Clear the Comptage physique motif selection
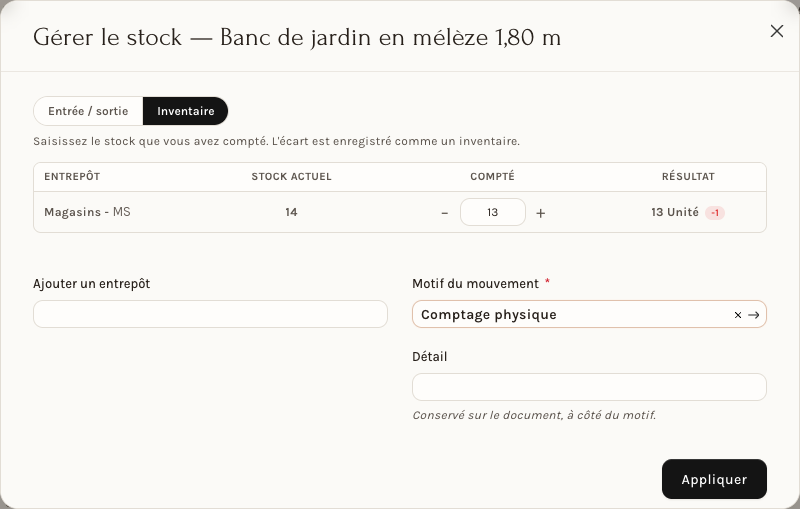Viewport: 800px width, 509px height. tap(738, 315)
